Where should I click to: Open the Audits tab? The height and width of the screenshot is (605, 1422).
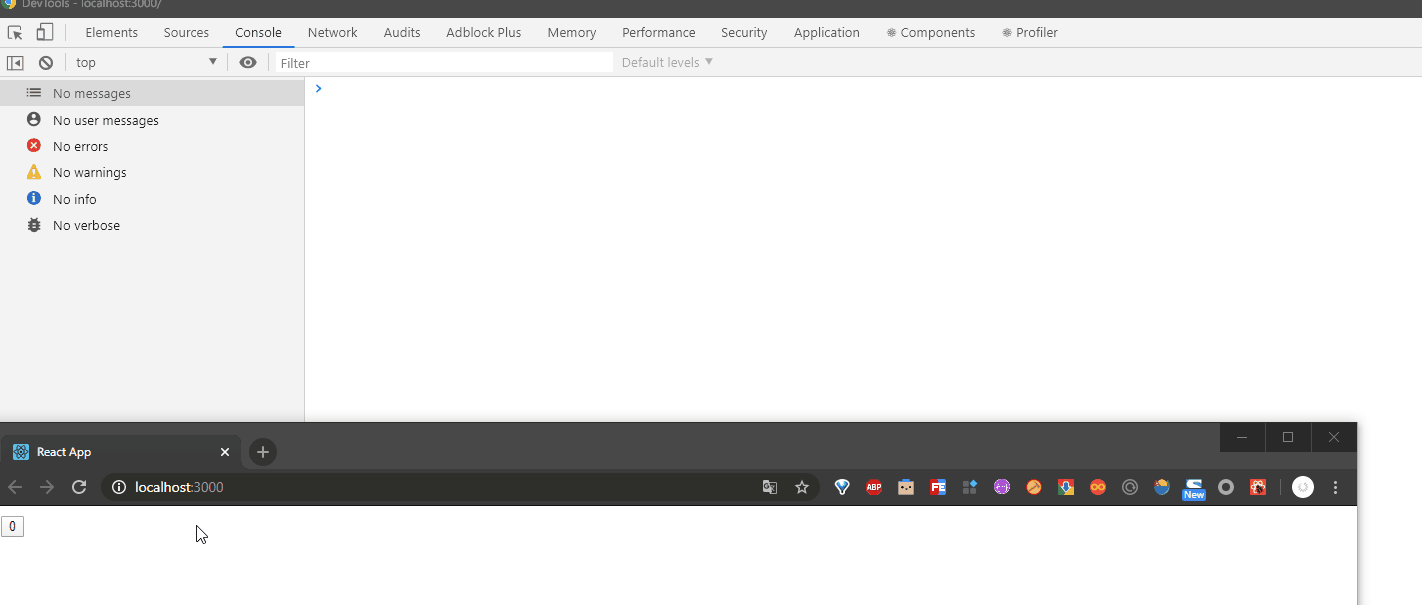coord(402,32)
